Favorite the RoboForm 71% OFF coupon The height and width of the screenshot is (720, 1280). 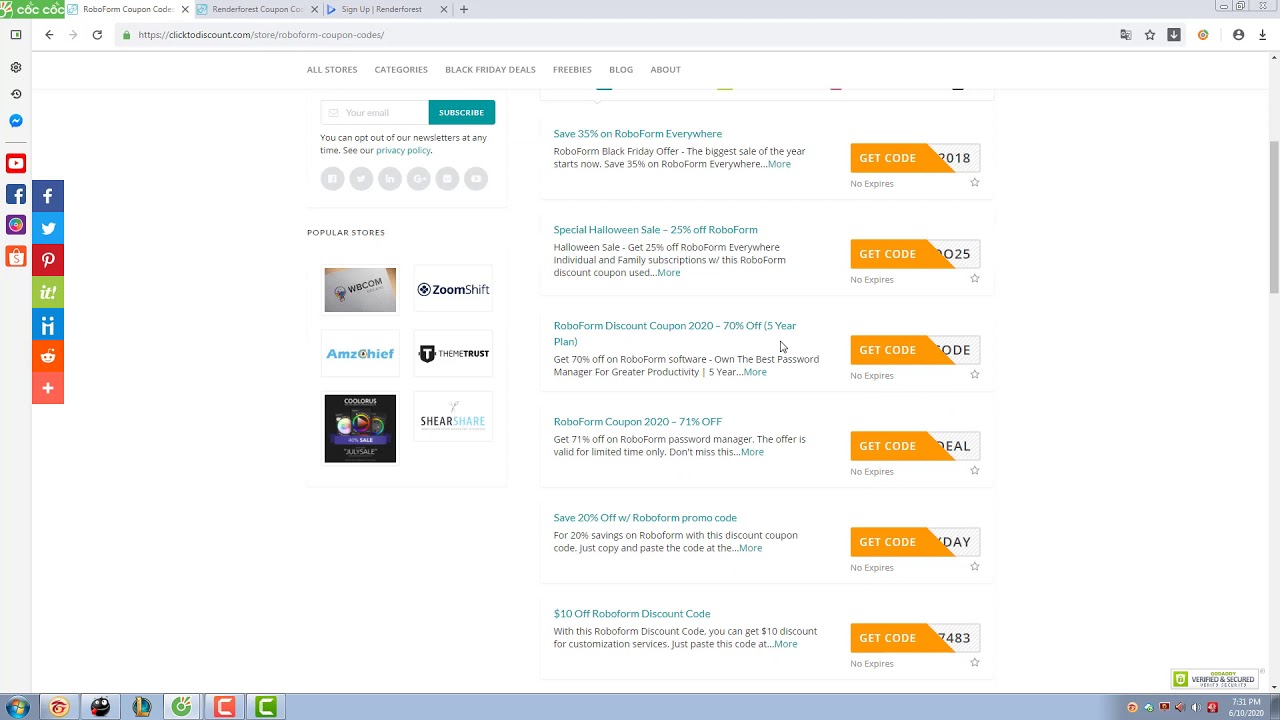[975, 471]
